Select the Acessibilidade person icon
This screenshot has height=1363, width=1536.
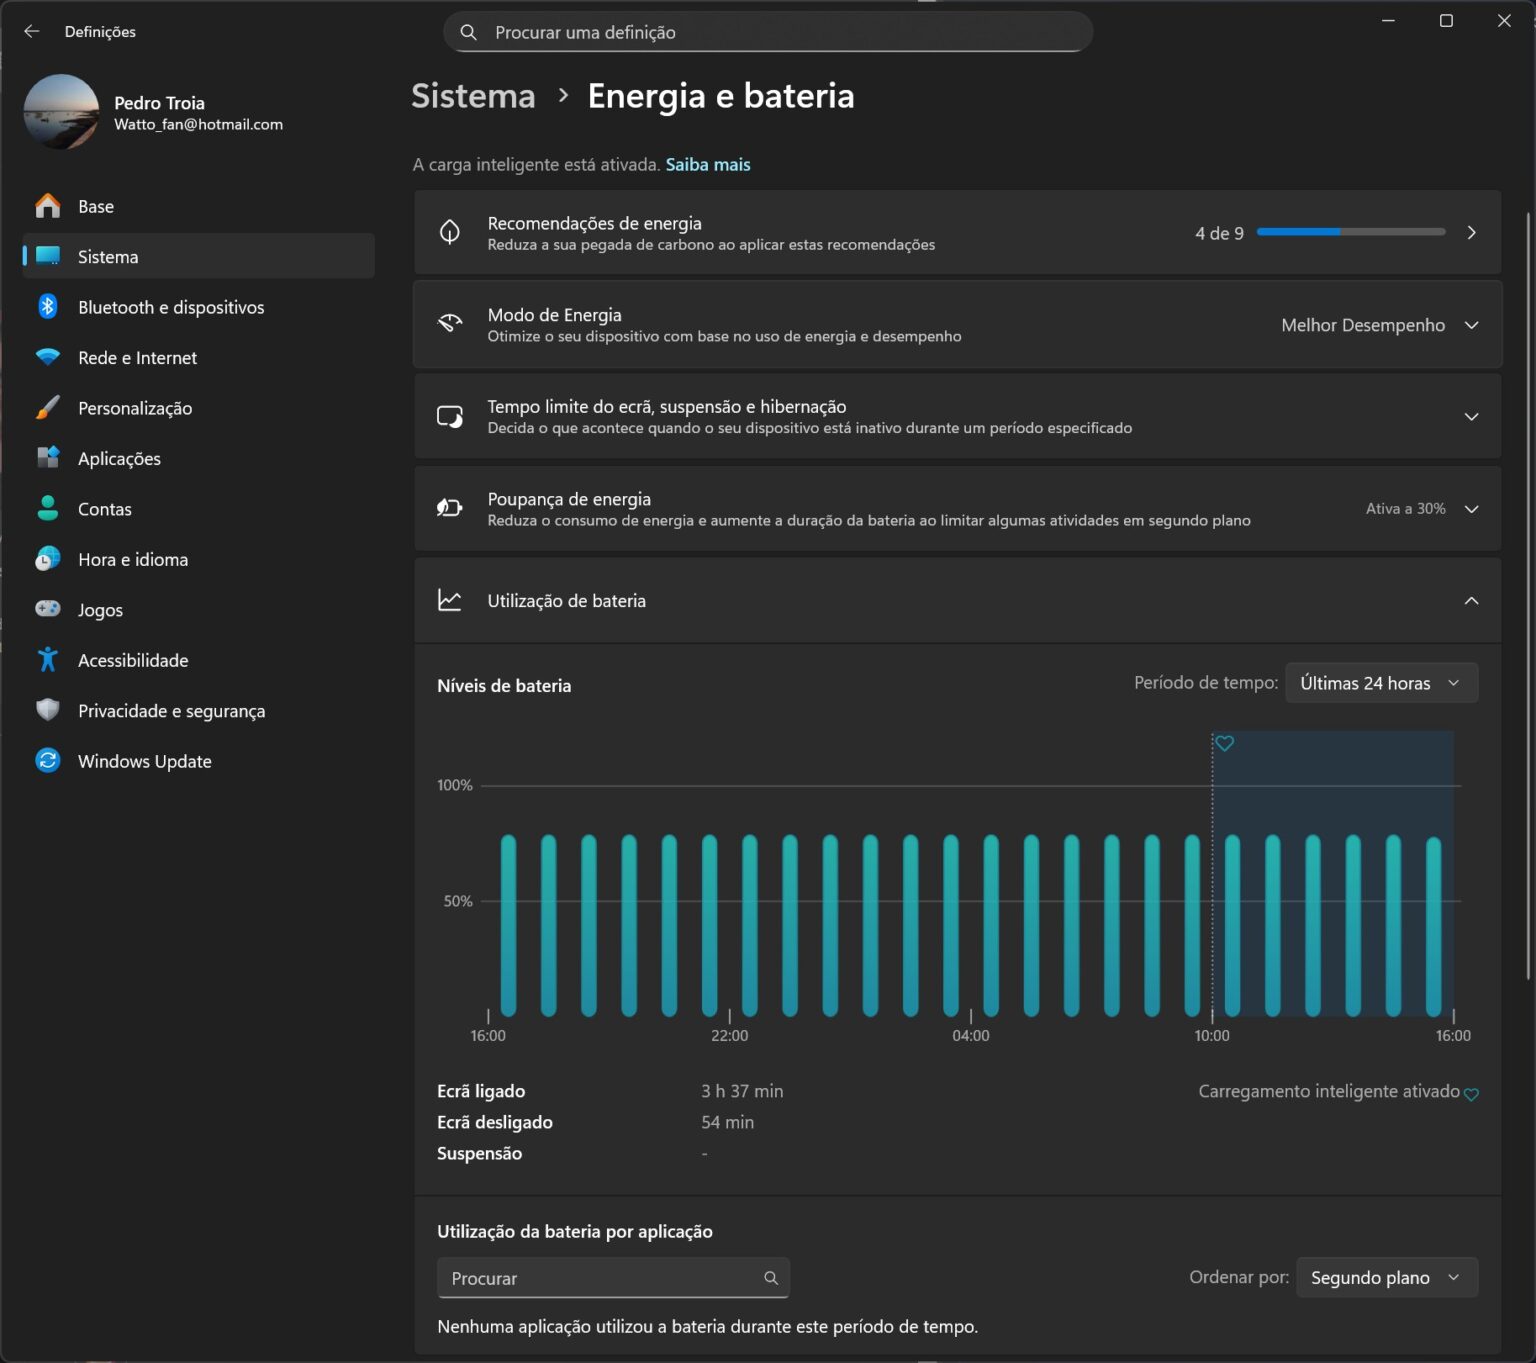[x=47, y=659]
